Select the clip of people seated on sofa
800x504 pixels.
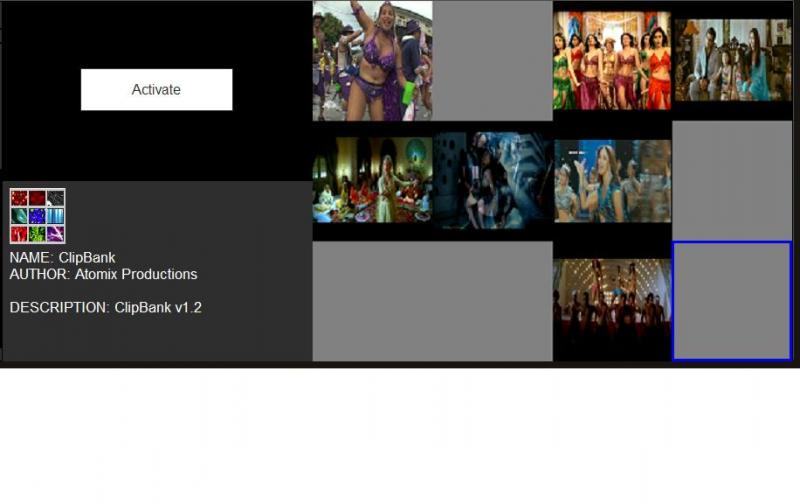(733, 60)
